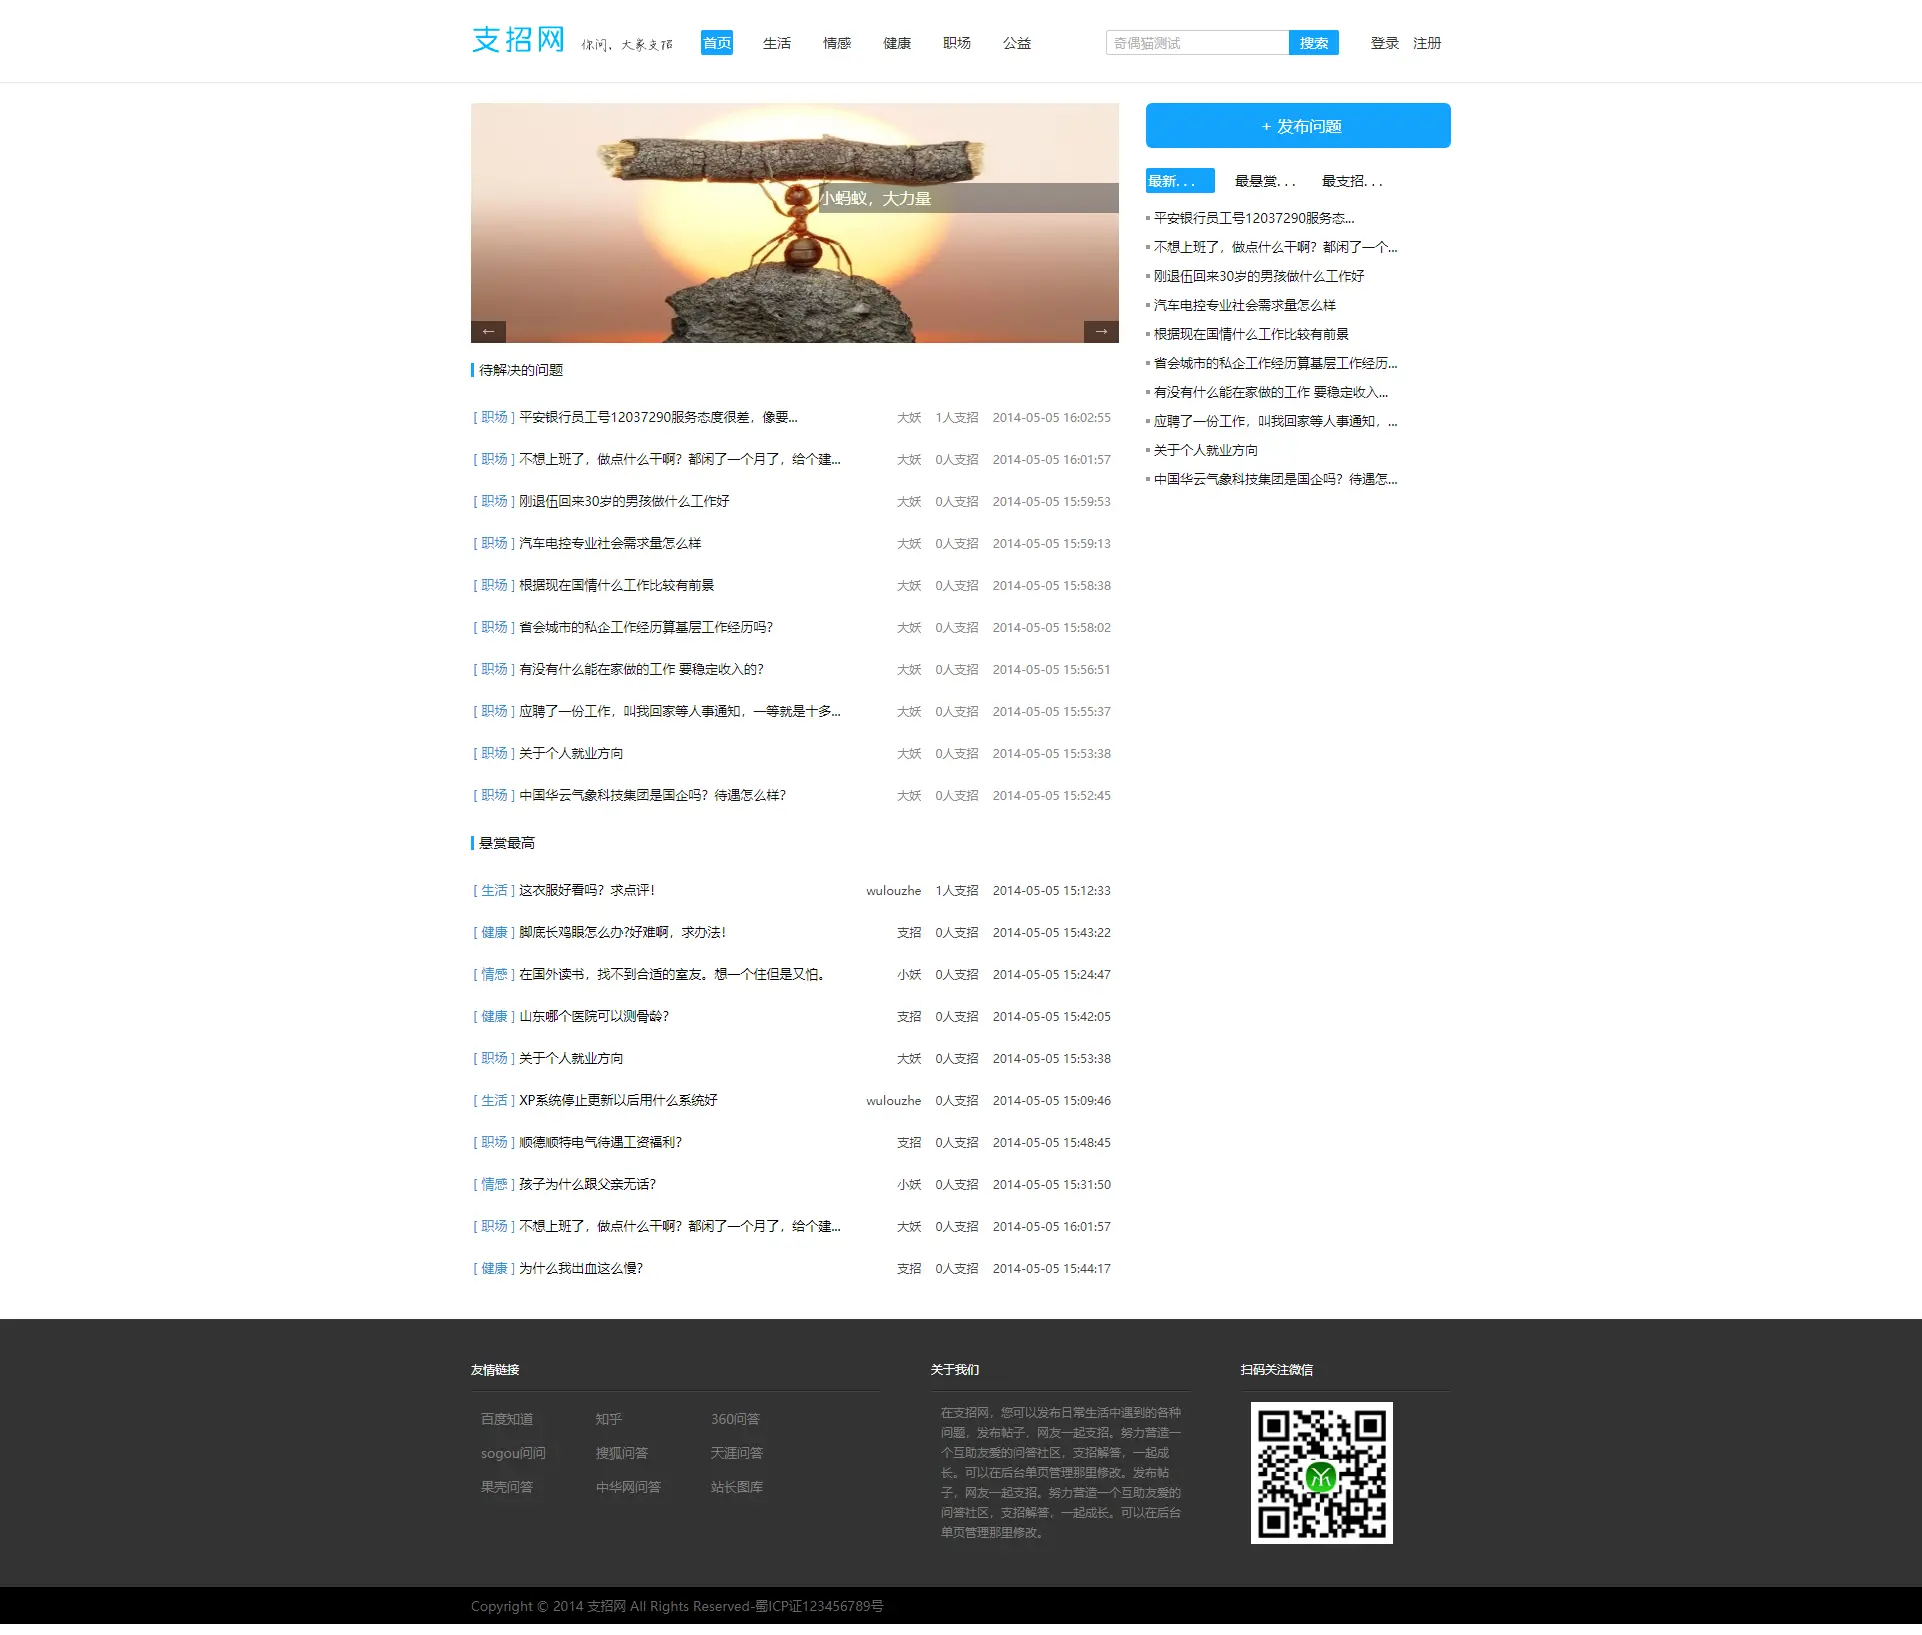Open question 平安银行员工号12037290服务态度很差

coord(658,417)
